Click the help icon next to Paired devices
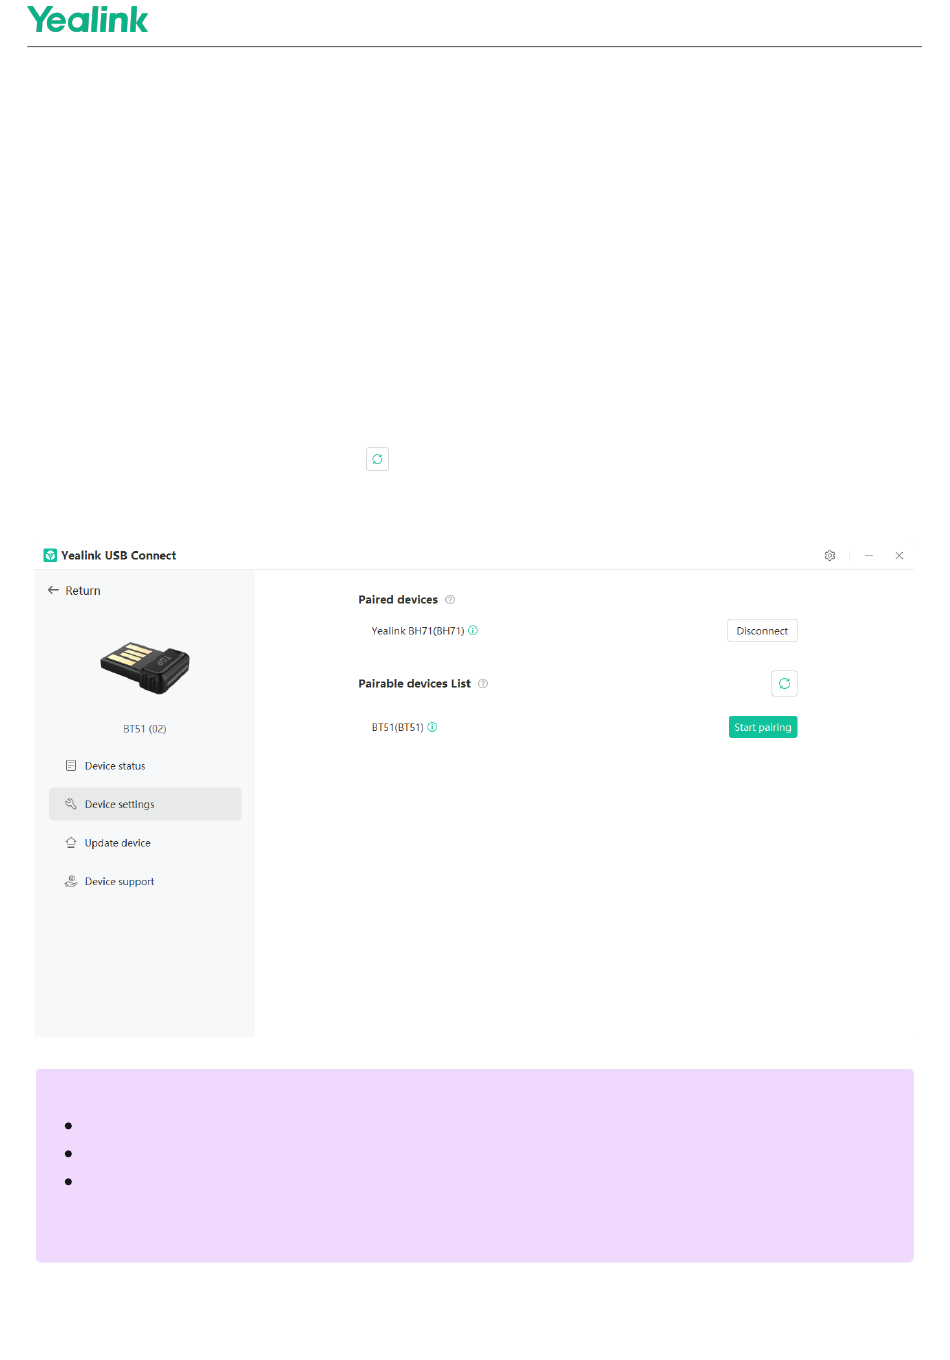 click(450, 600)
